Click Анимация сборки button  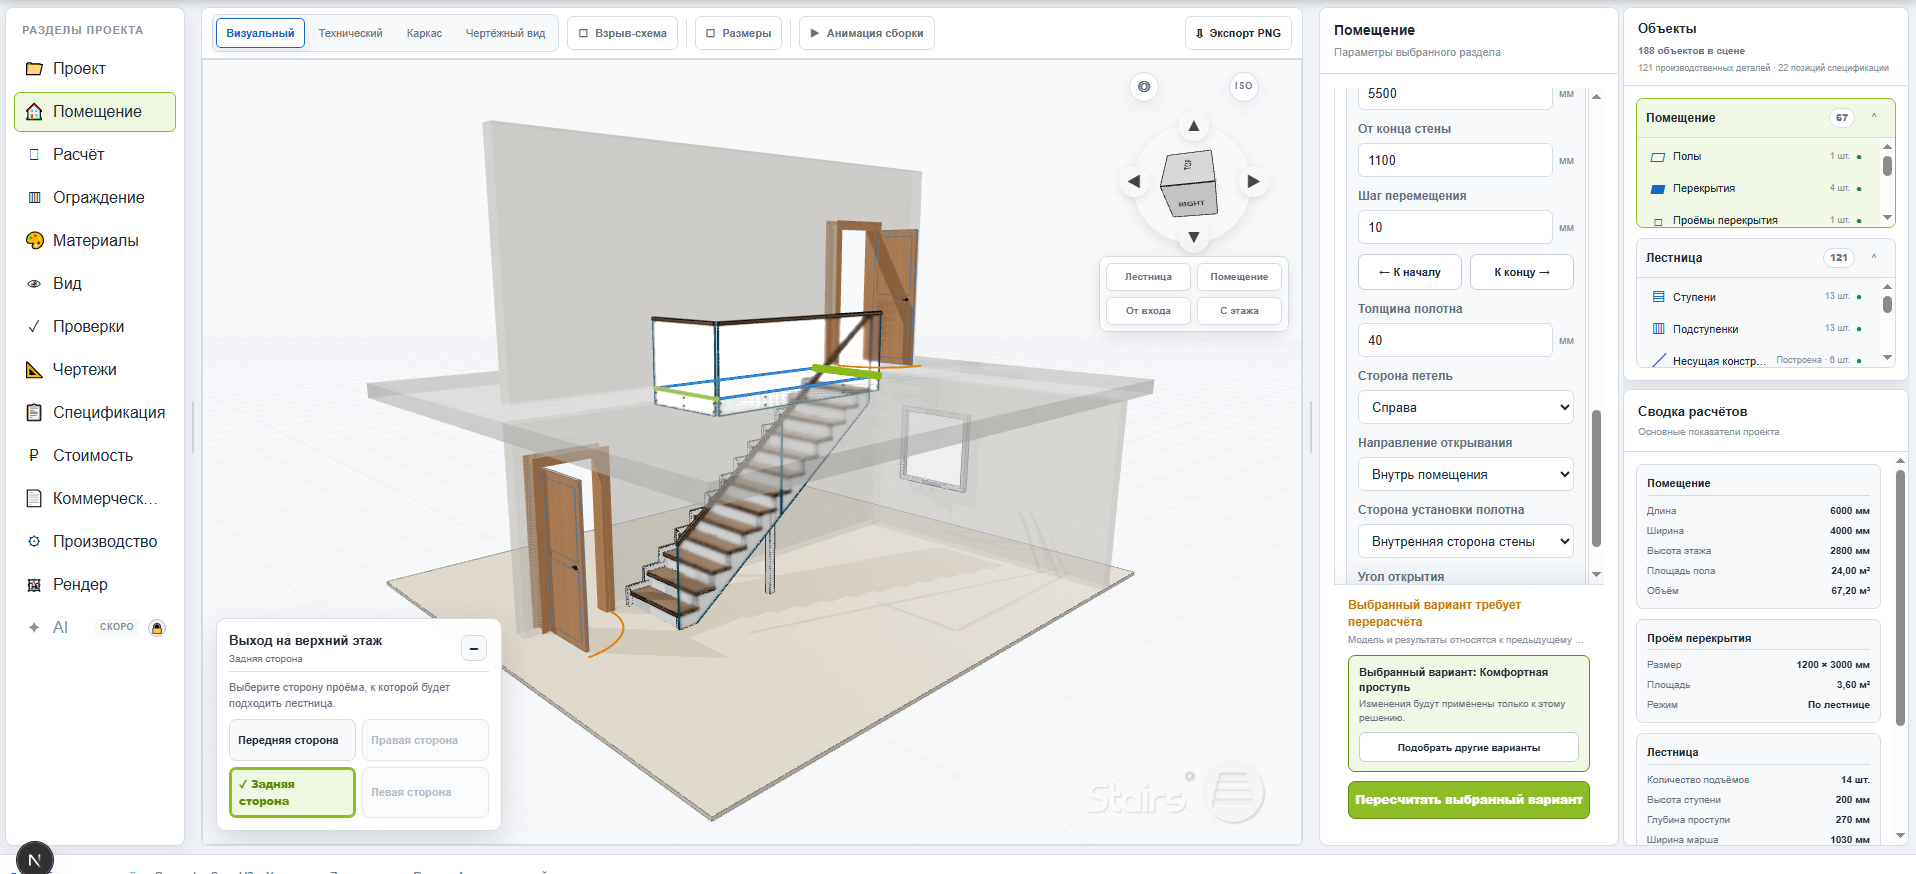(866, 33)
